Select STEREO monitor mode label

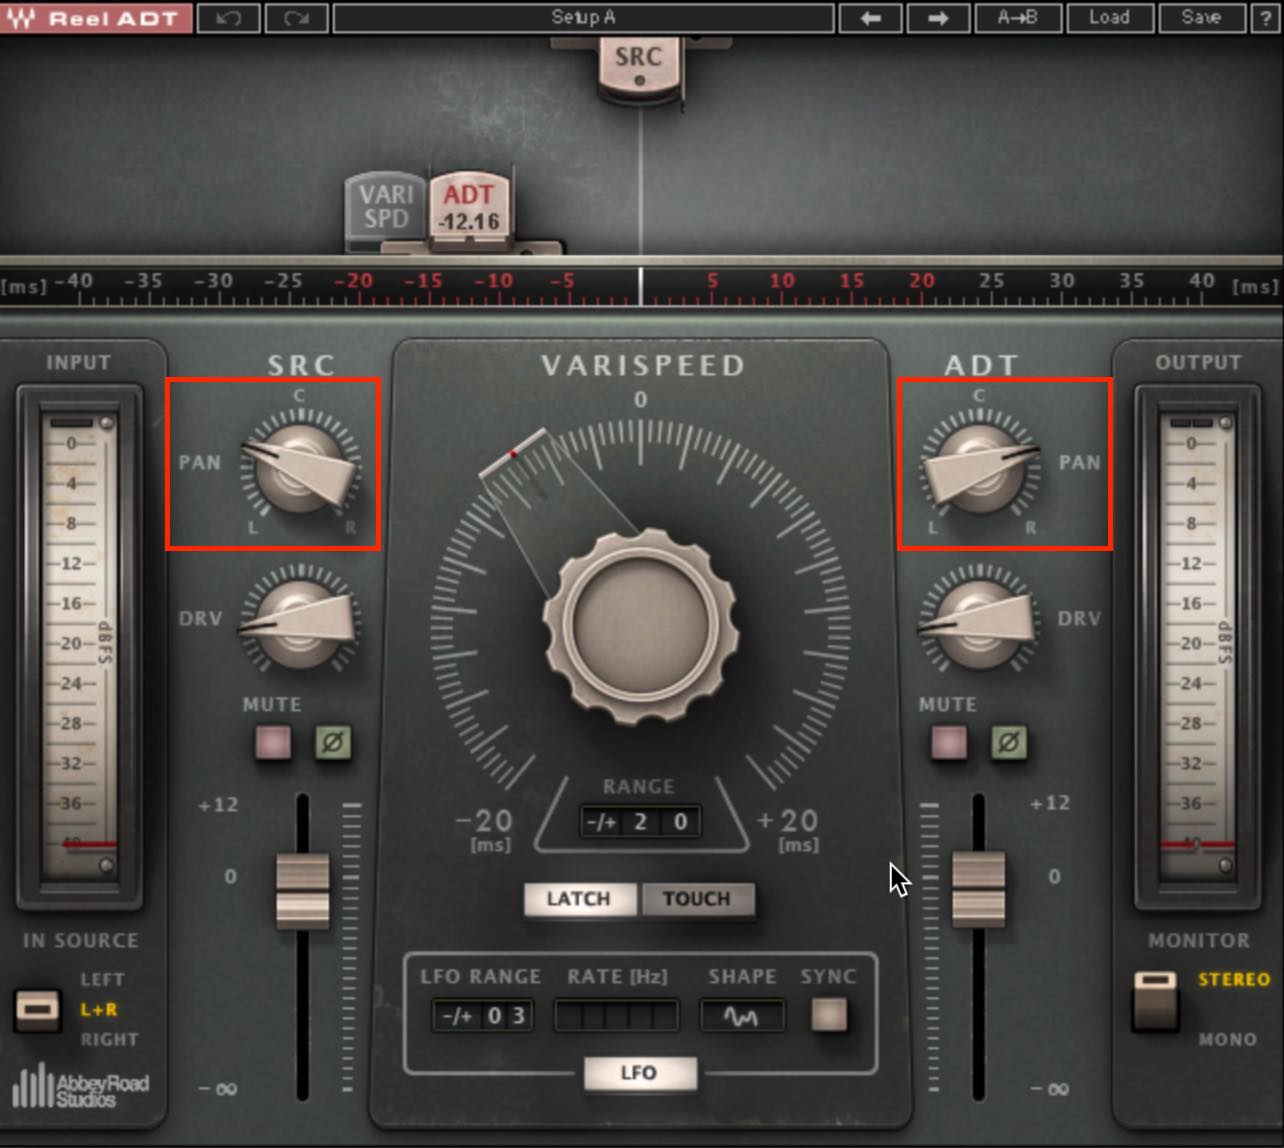[1234, 980]
